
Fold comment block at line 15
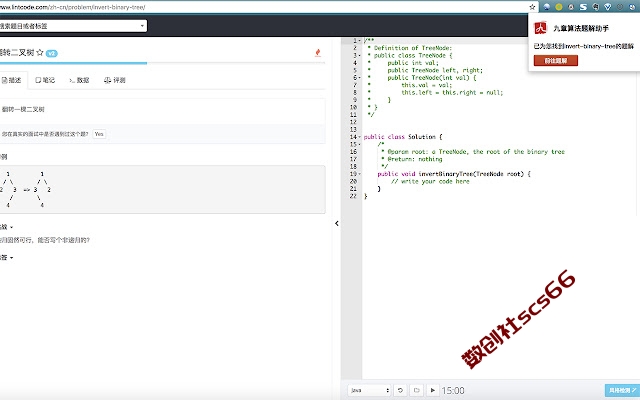point(360,144)
